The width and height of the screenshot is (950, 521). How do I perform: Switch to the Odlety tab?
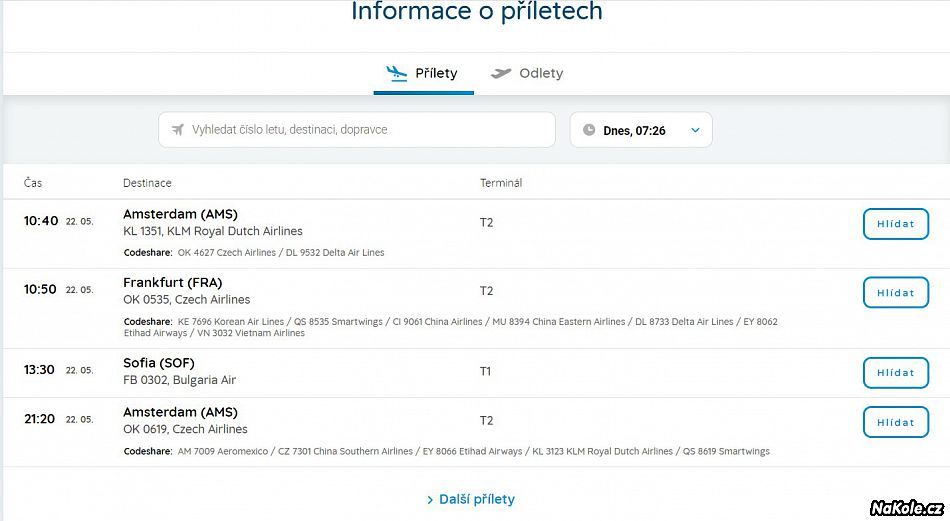click(527, 74)
